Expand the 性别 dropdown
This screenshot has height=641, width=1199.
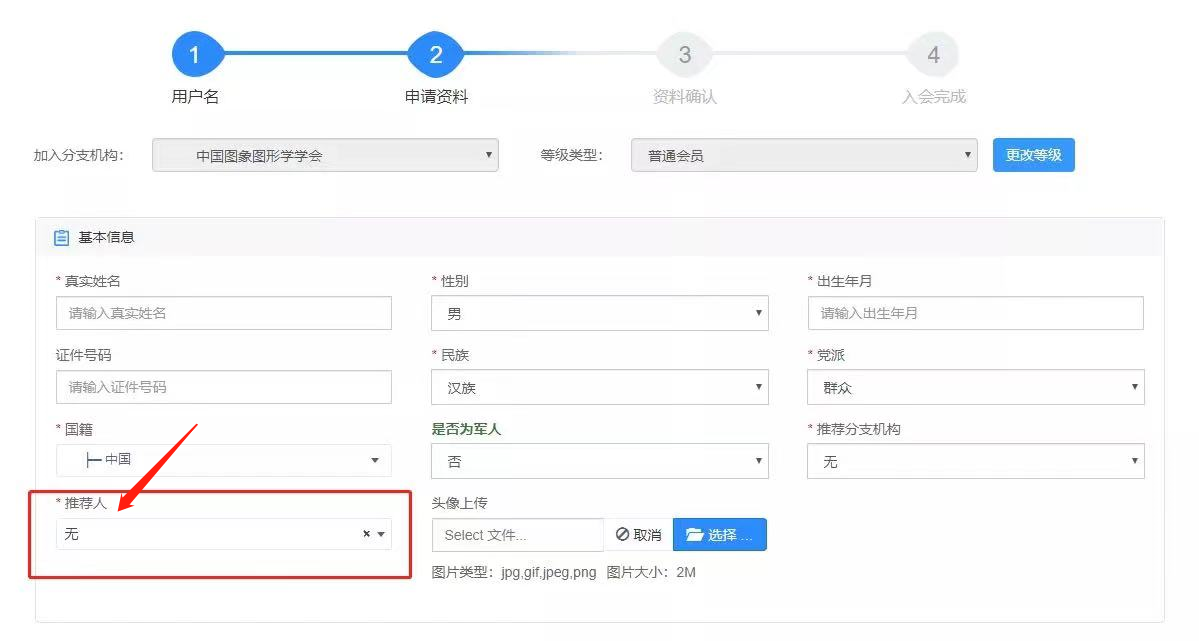599,313
